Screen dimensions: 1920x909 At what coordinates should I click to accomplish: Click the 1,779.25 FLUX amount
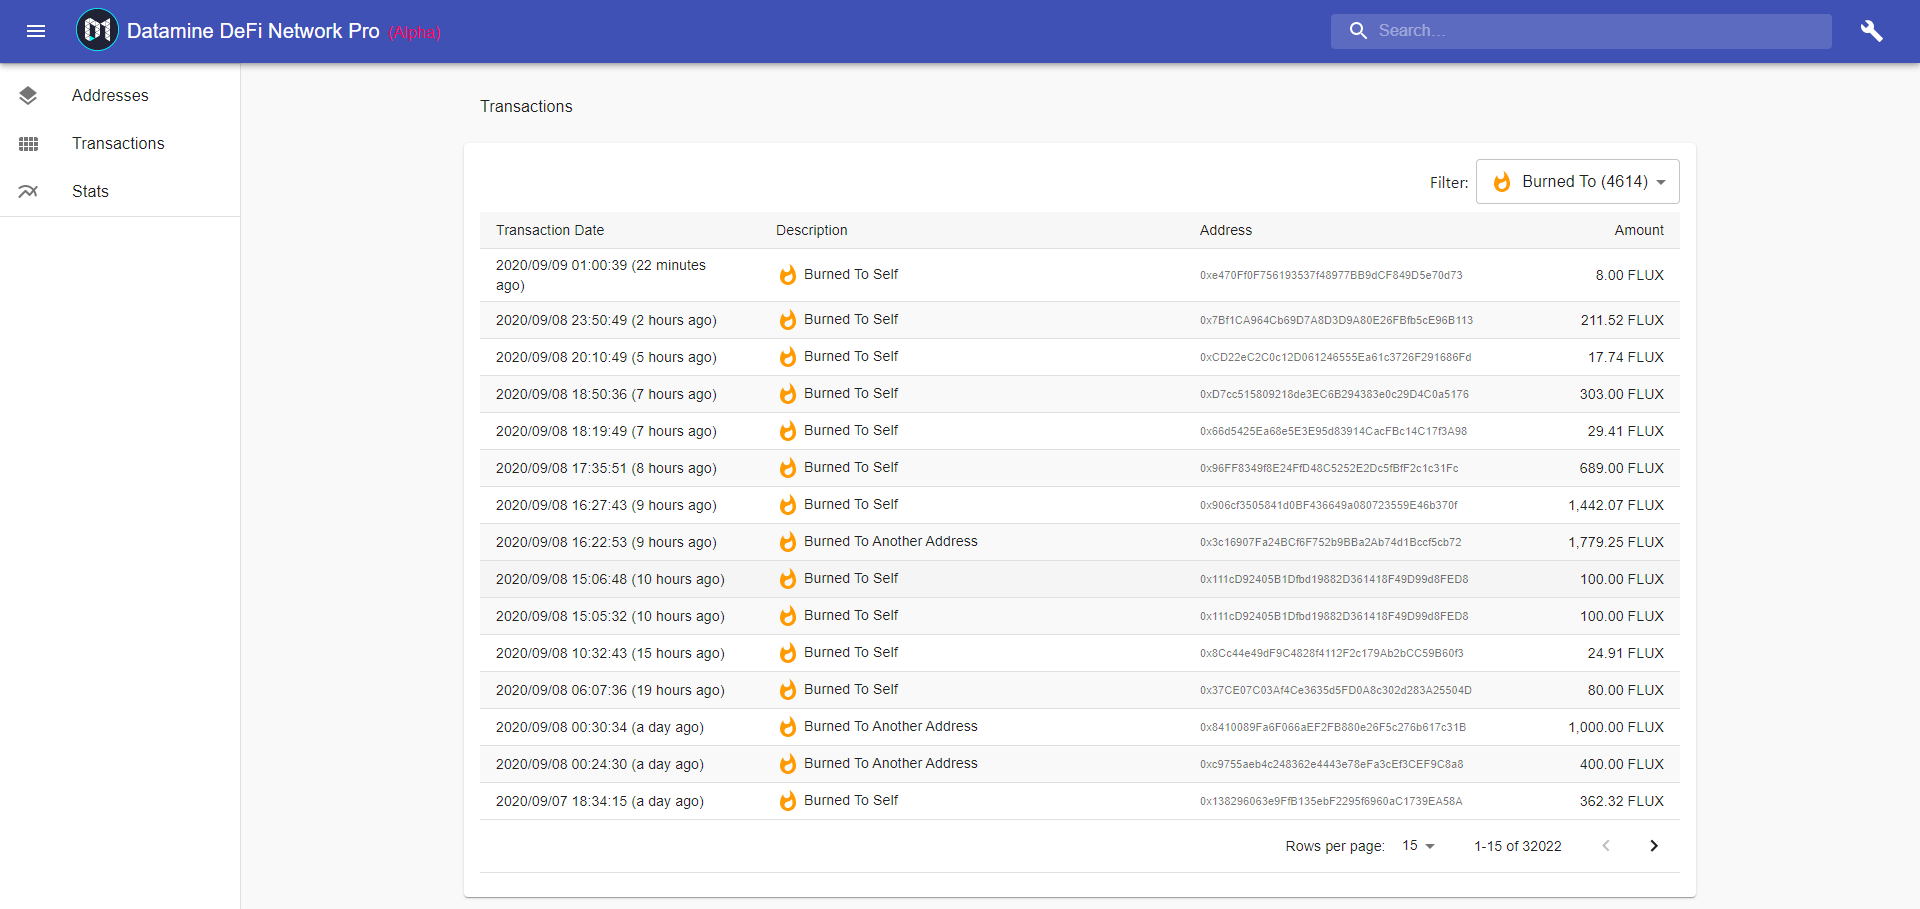[x=1616, y=542]
